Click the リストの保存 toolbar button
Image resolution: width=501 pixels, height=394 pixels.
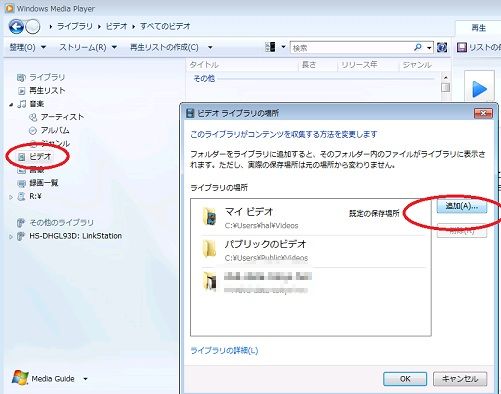click(x=478, y=47)
